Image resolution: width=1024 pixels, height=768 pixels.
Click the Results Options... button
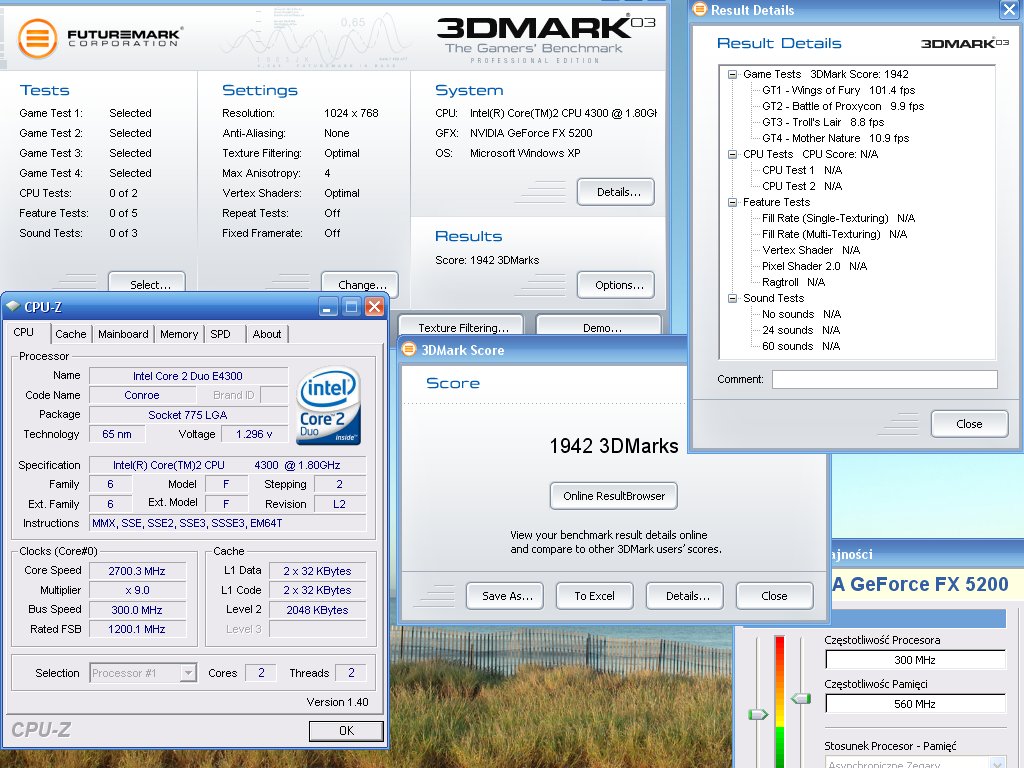(616, 285)
